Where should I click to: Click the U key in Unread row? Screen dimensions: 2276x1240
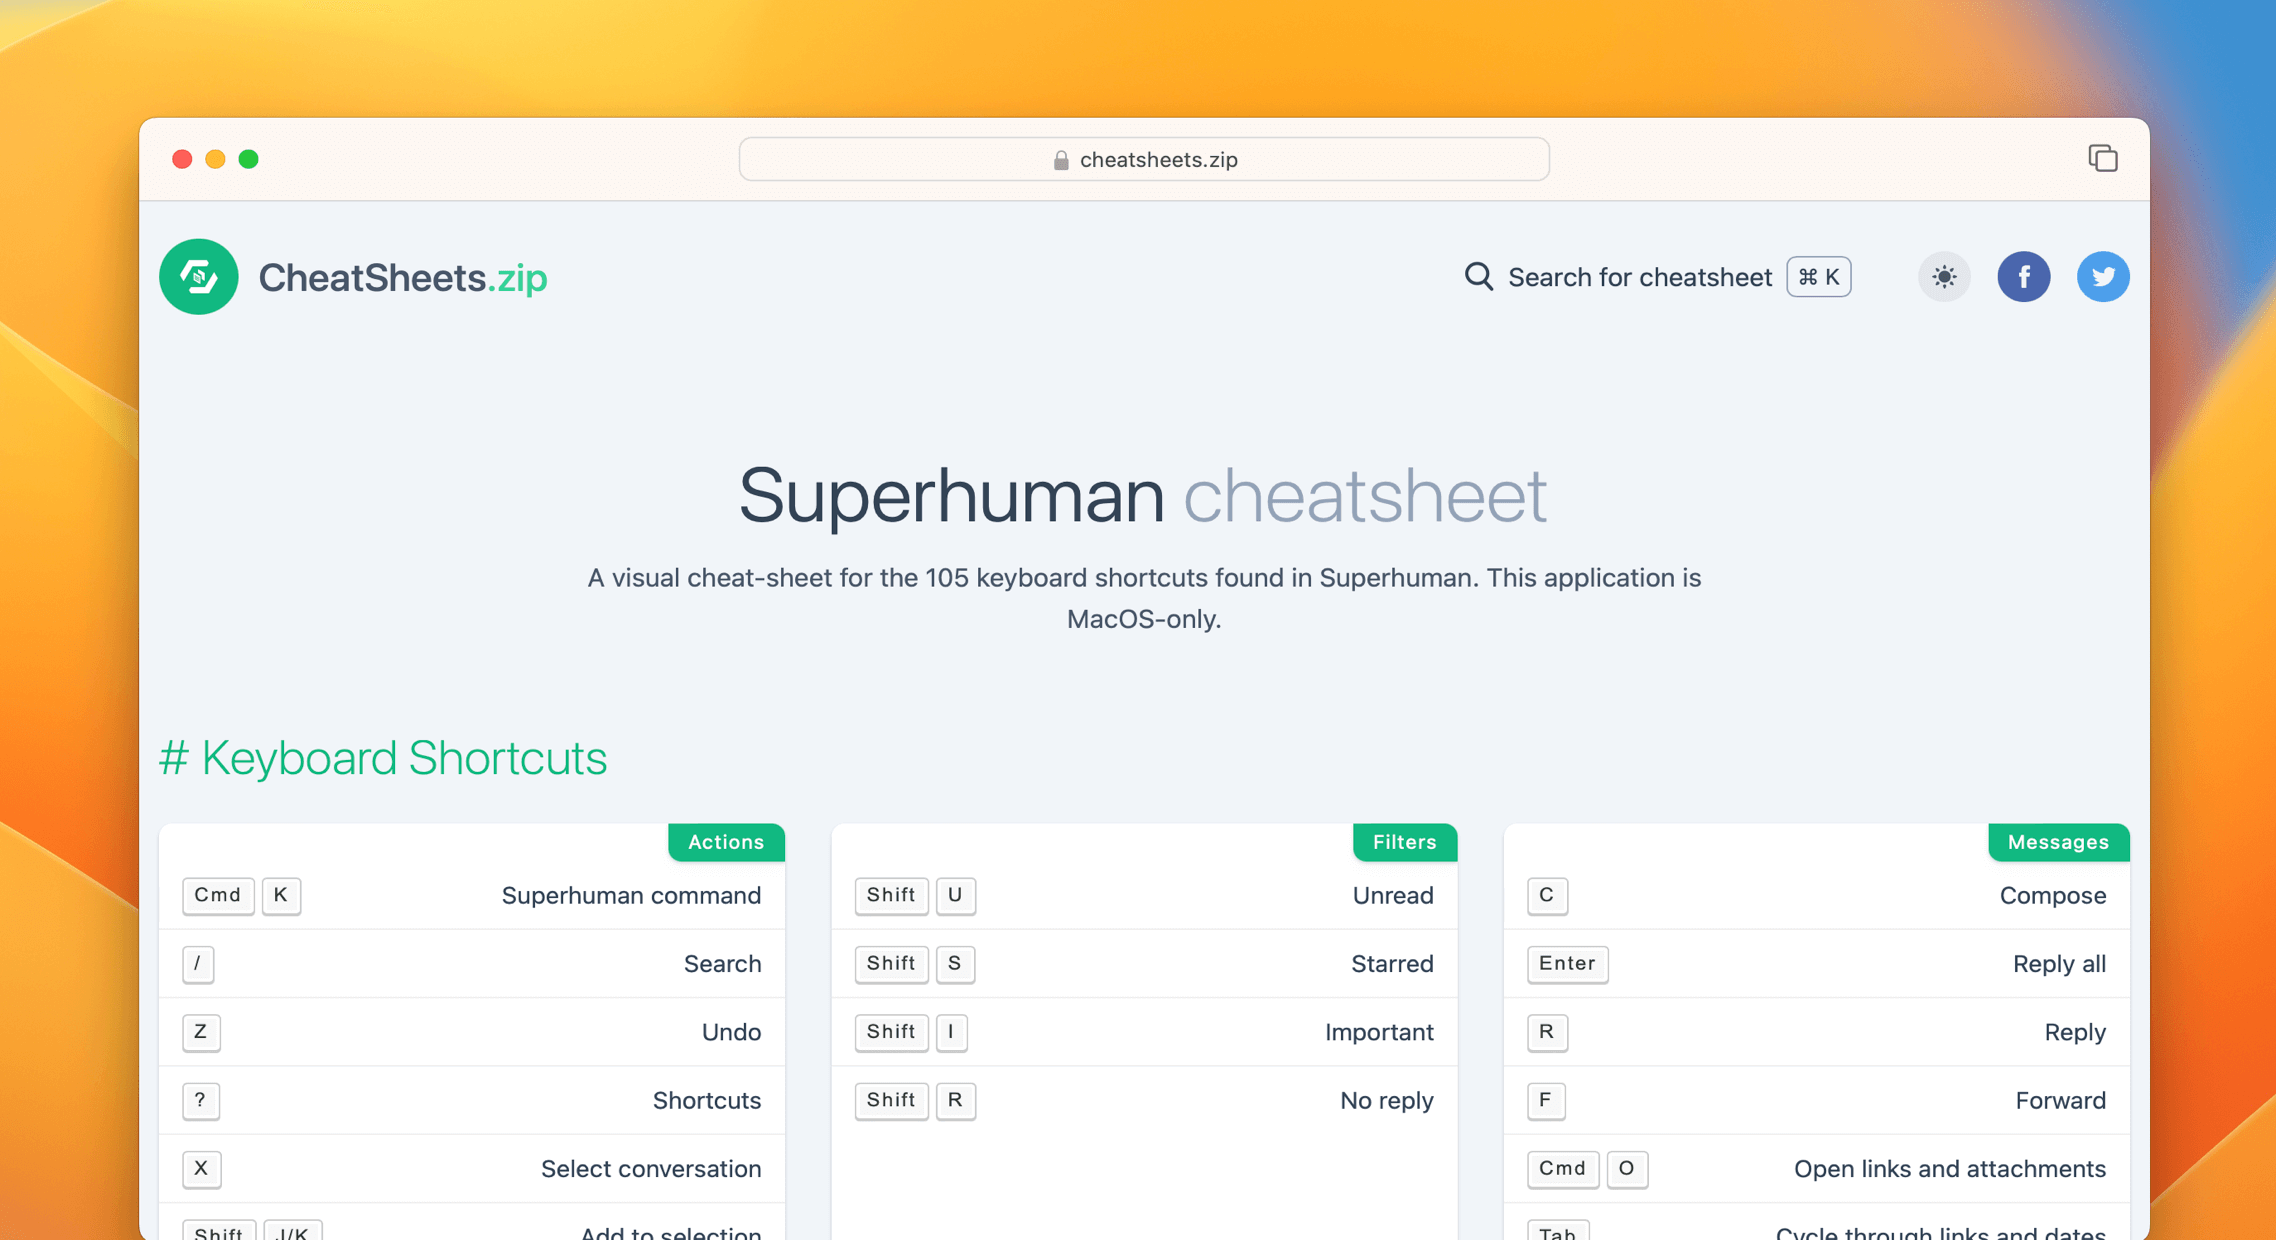[x=955, y=895]
